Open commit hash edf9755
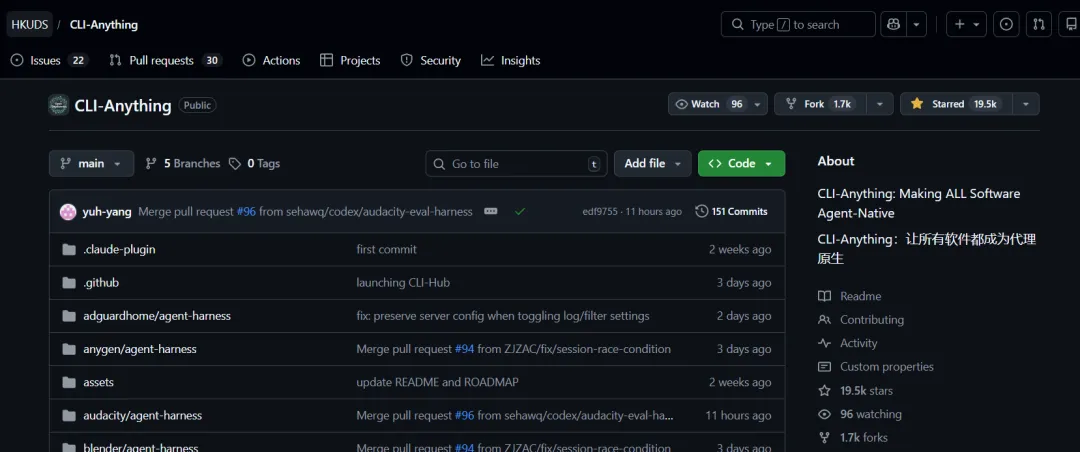Screen dimensions: 1080x452 pos(602,212)
